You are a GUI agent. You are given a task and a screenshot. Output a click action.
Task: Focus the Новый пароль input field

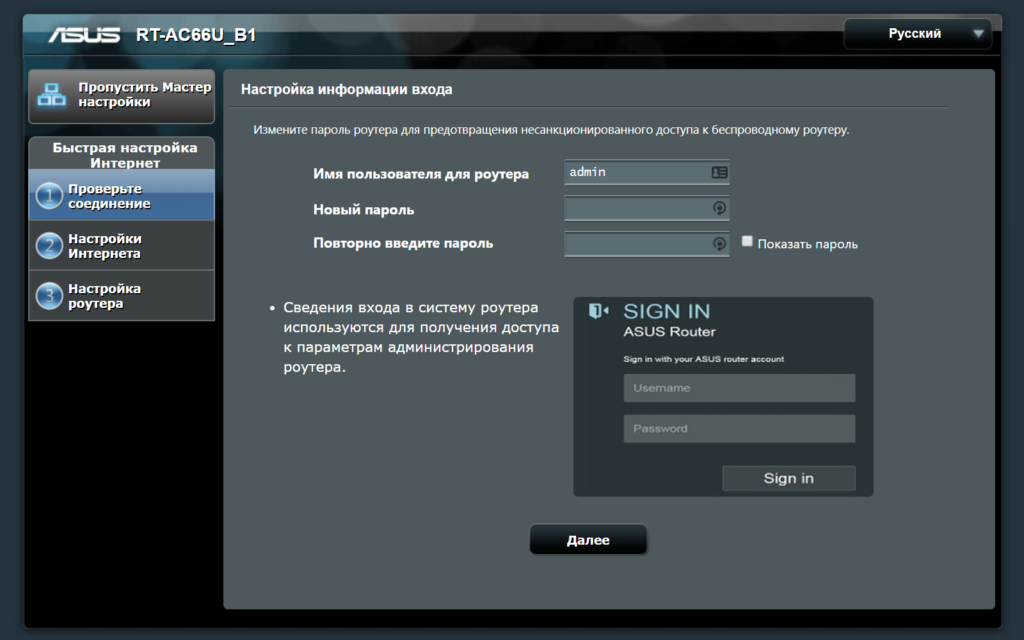click(647, 208)
